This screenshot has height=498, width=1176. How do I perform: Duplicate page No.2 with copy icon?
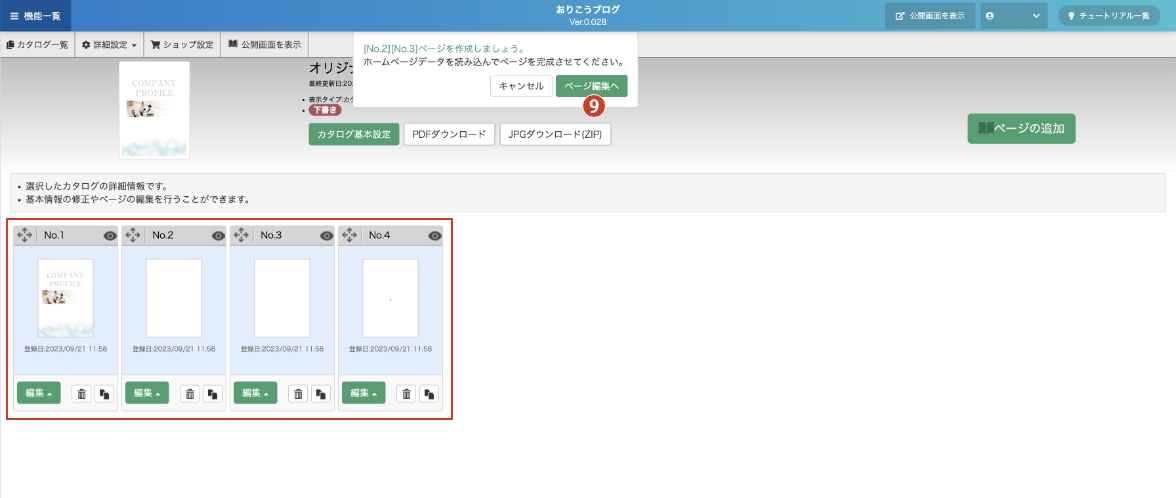click(x=212, y=394)
